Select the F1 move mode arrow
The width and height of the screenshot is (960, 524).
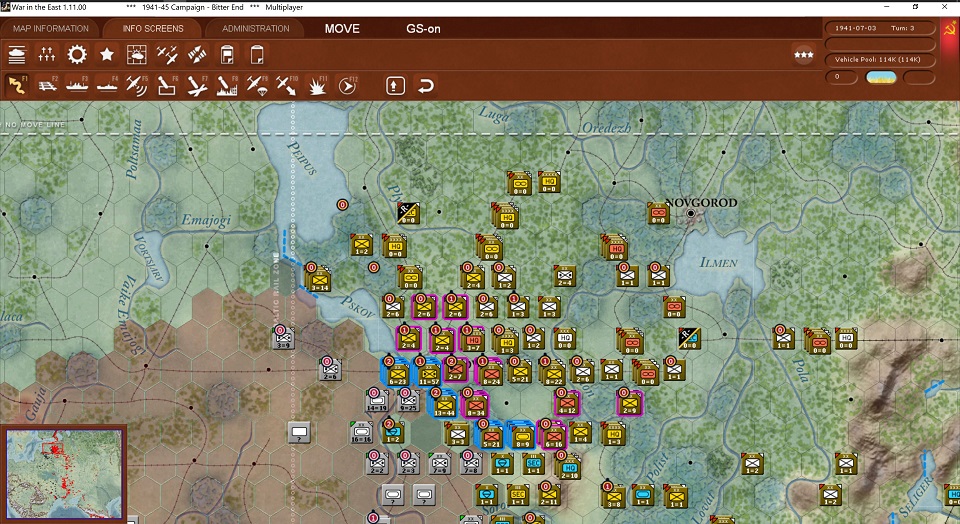click(17, 86)
